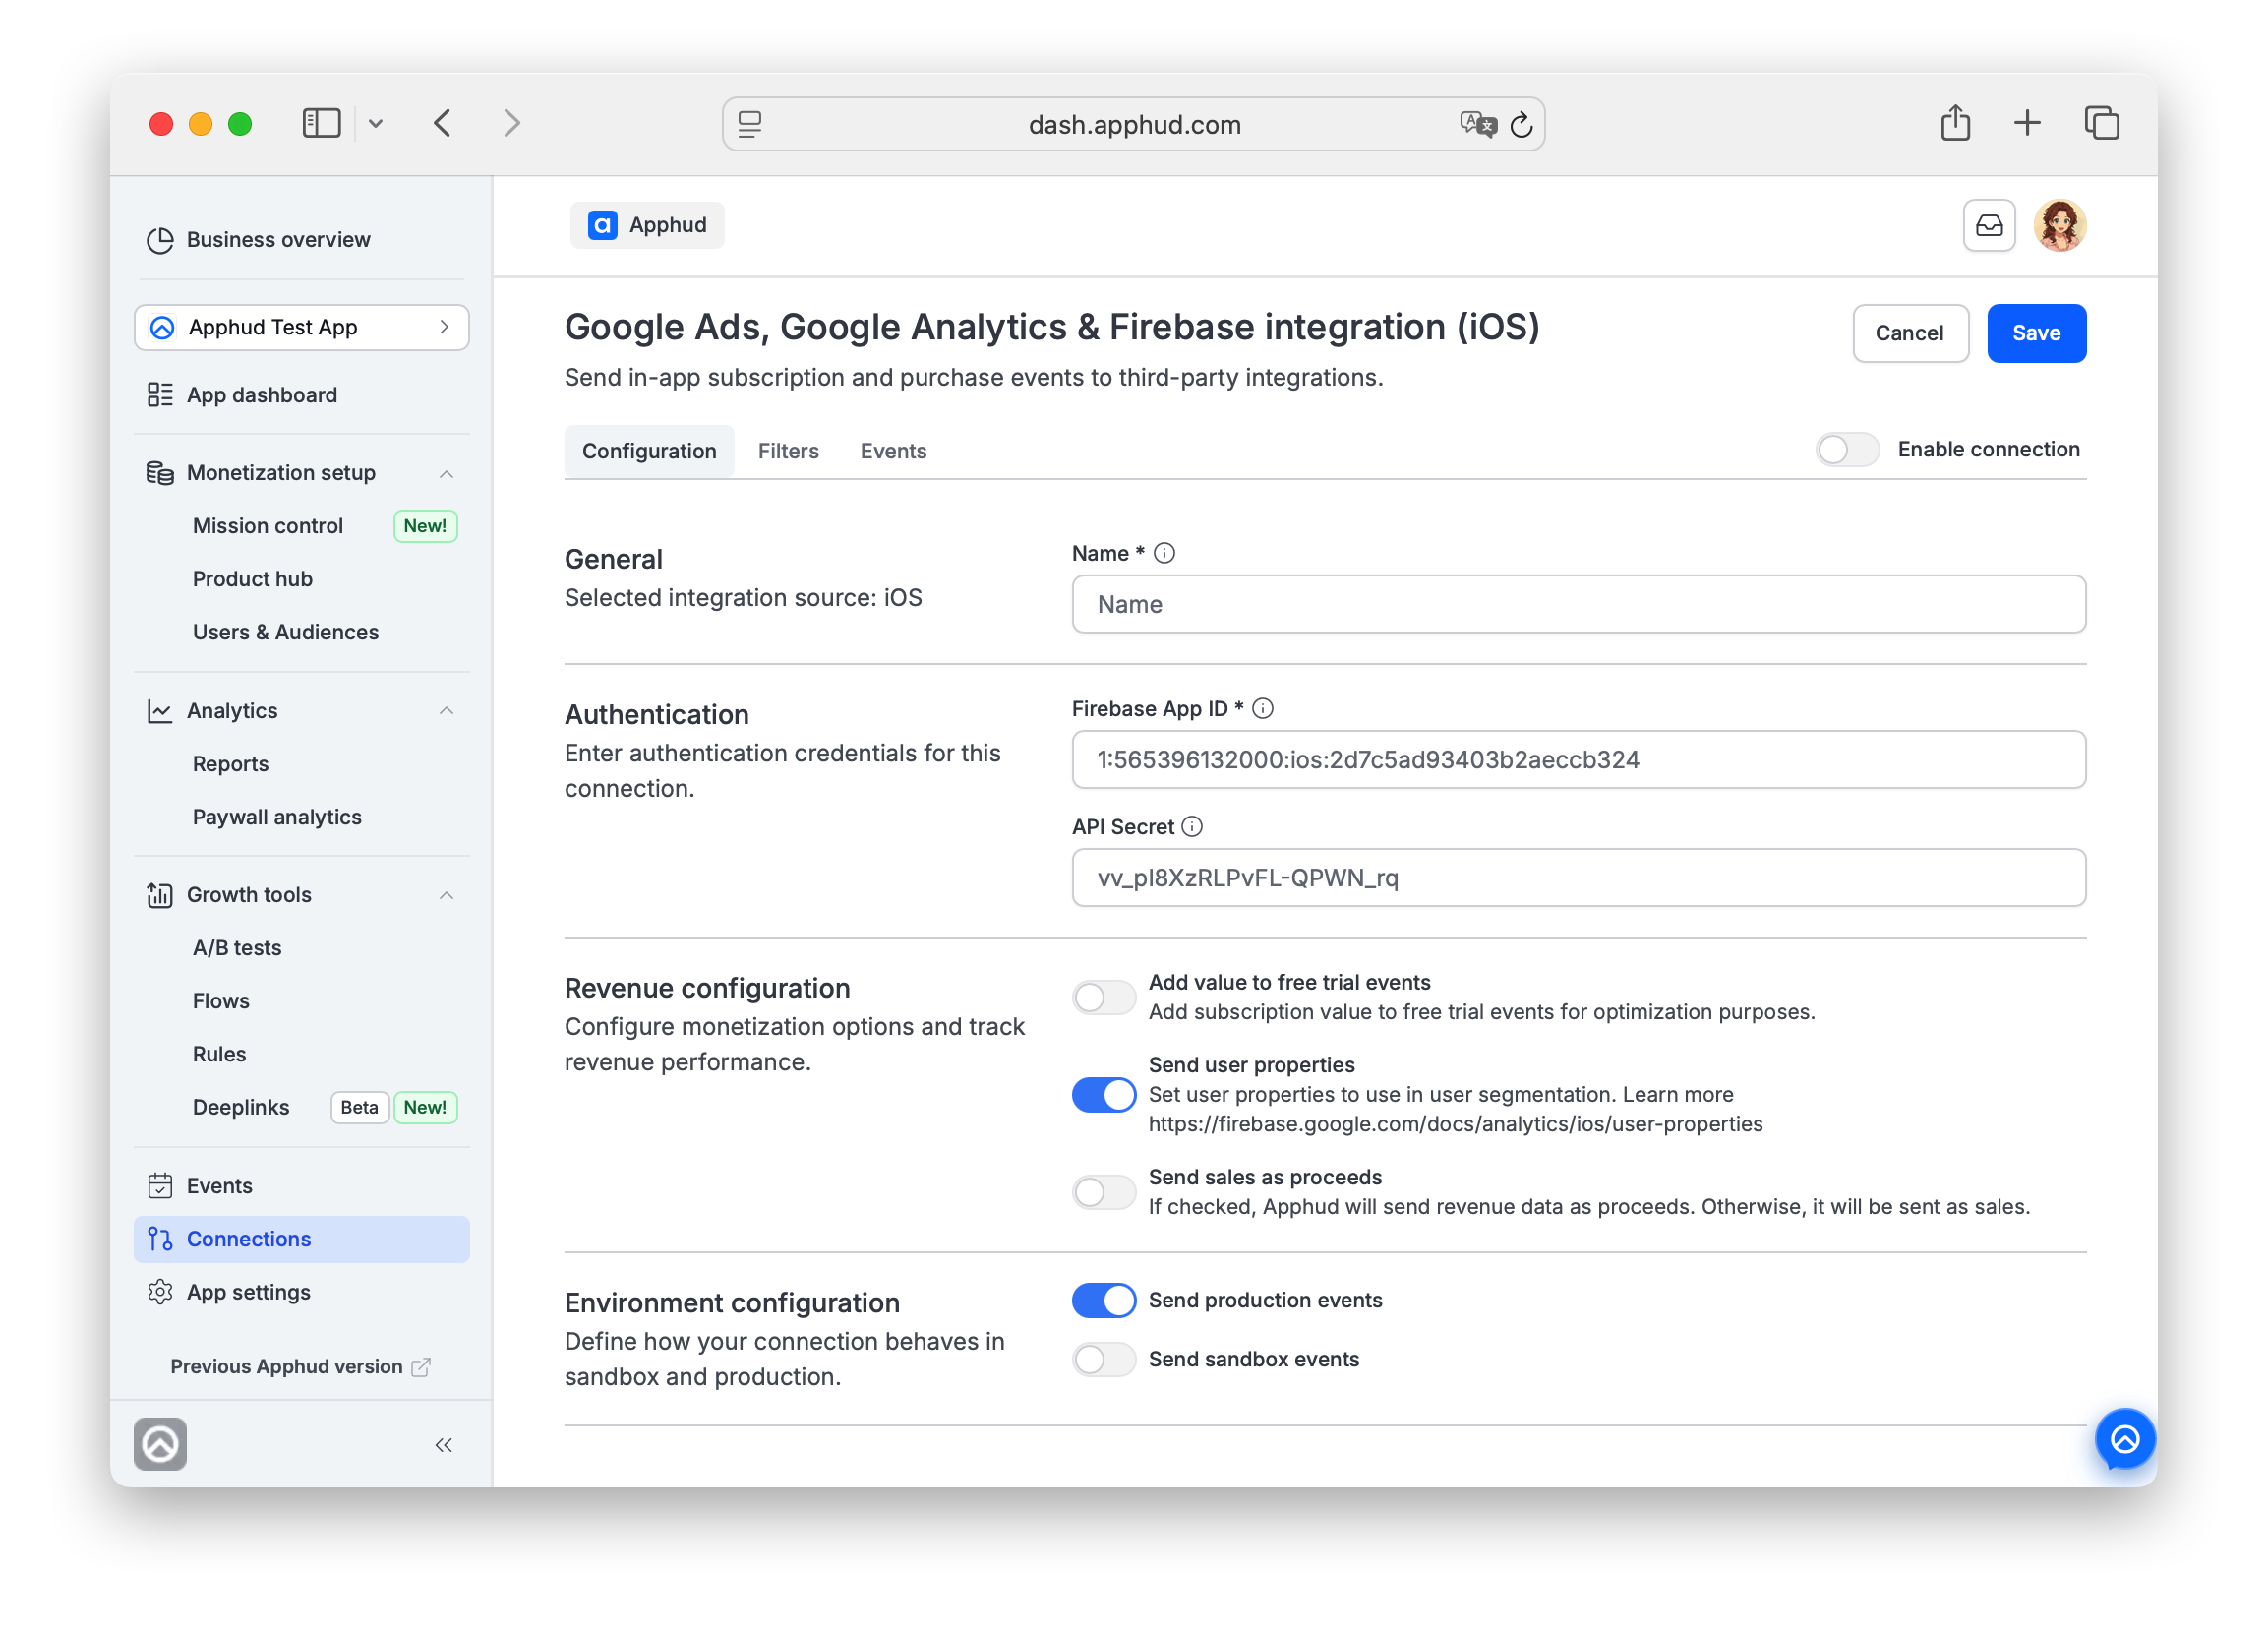
Task: Switch to the Configuration tab
Action: [649, 451]
